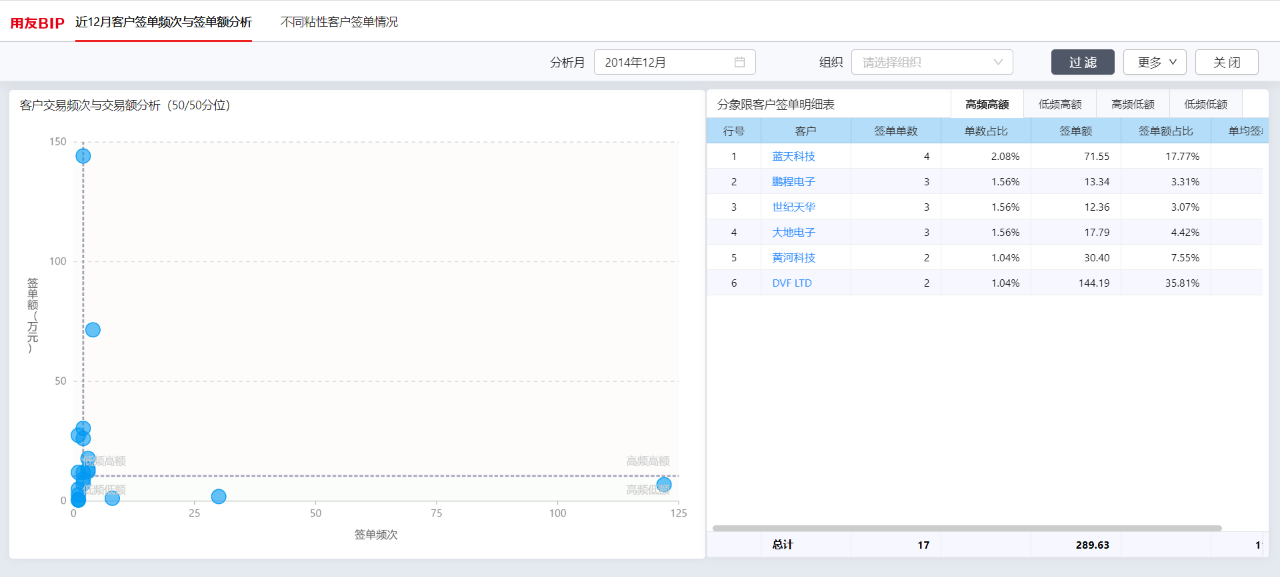Click the topmost bubble near 150 on chart
Screen dimensions: 1280x577
(83, 156)
